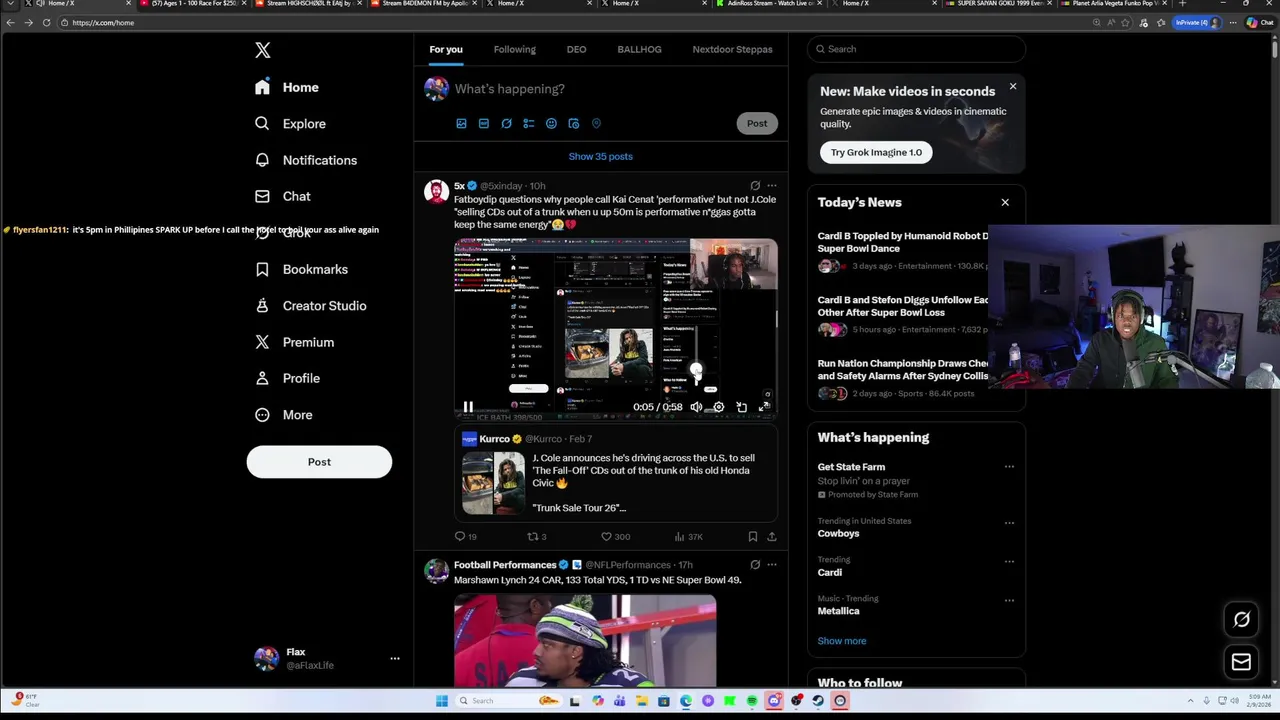
Task: Share 5x's post
Action: pos(771,537)
